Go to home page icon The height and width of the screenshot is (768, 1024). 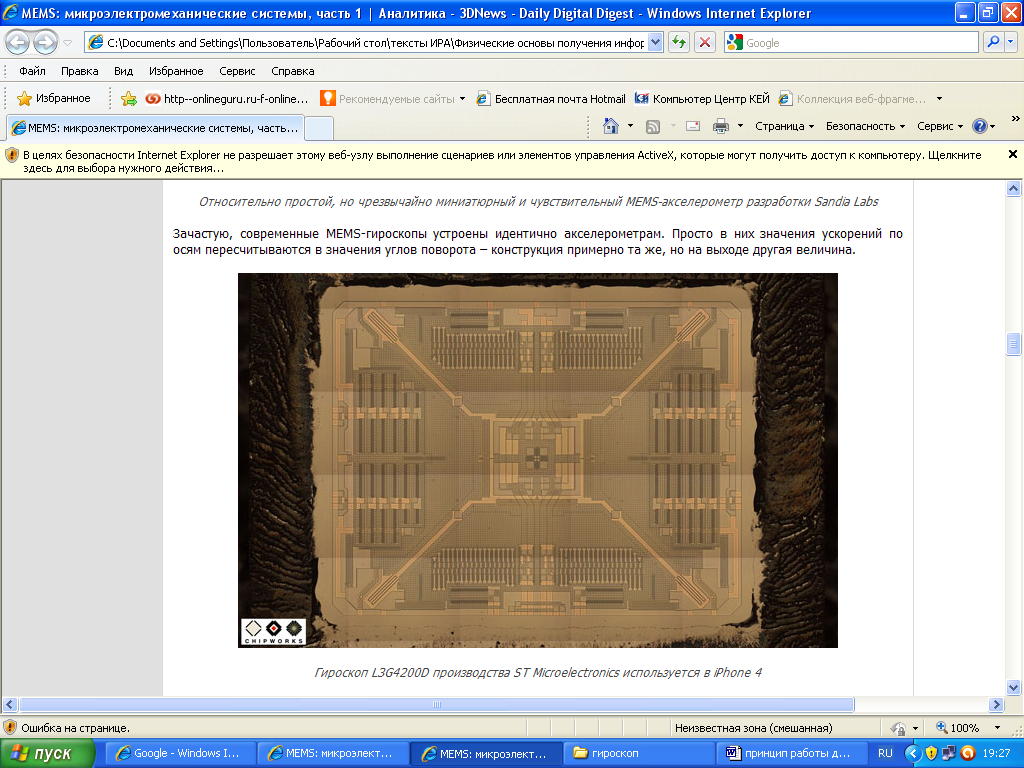(x=611, y=126)
